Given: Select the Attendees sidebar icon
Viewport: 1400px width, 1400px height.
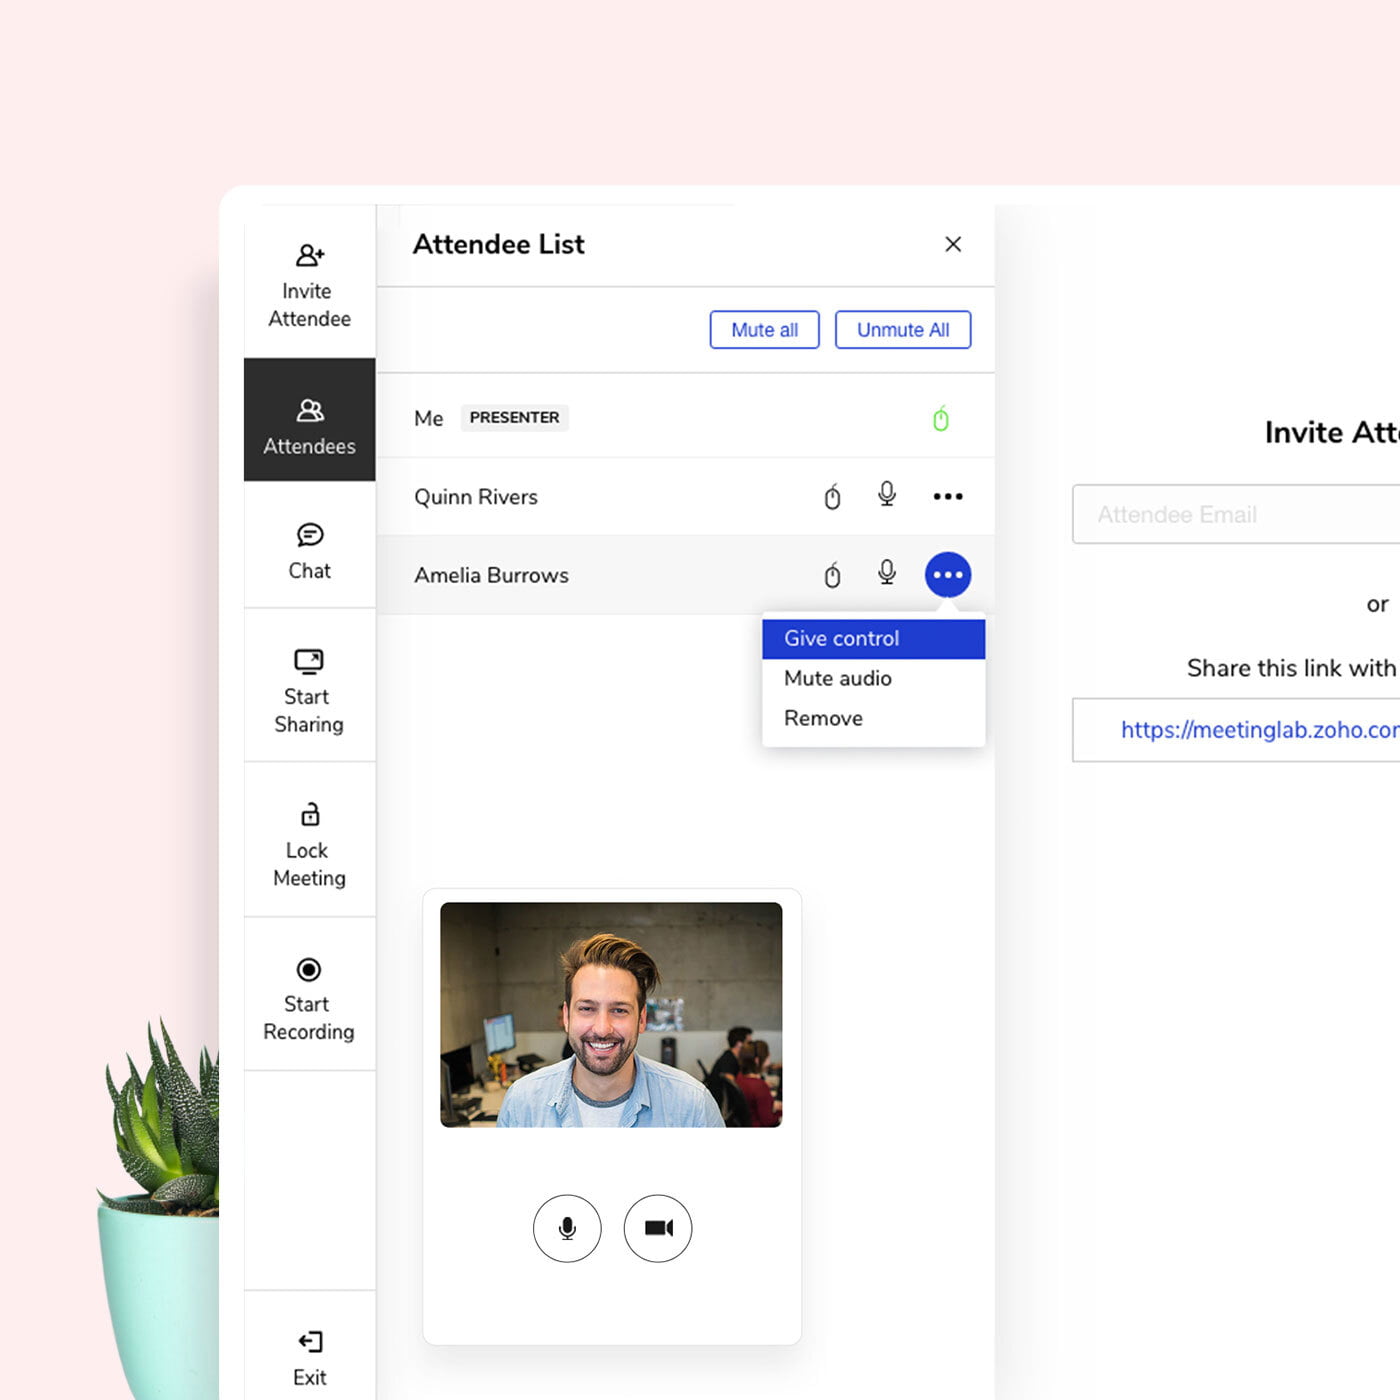Looking at the screenshot, I should (310, 410).
